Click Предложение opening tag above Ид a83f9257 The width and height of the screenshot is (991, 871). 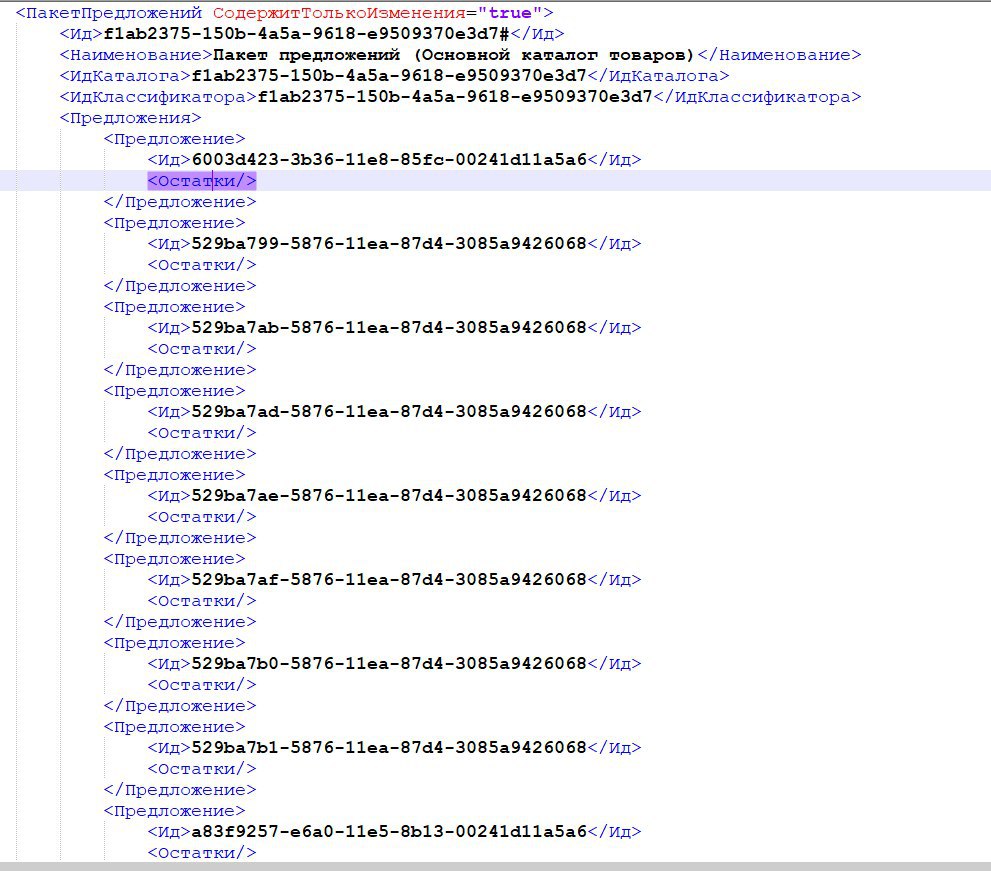click(x=174, y=812)
